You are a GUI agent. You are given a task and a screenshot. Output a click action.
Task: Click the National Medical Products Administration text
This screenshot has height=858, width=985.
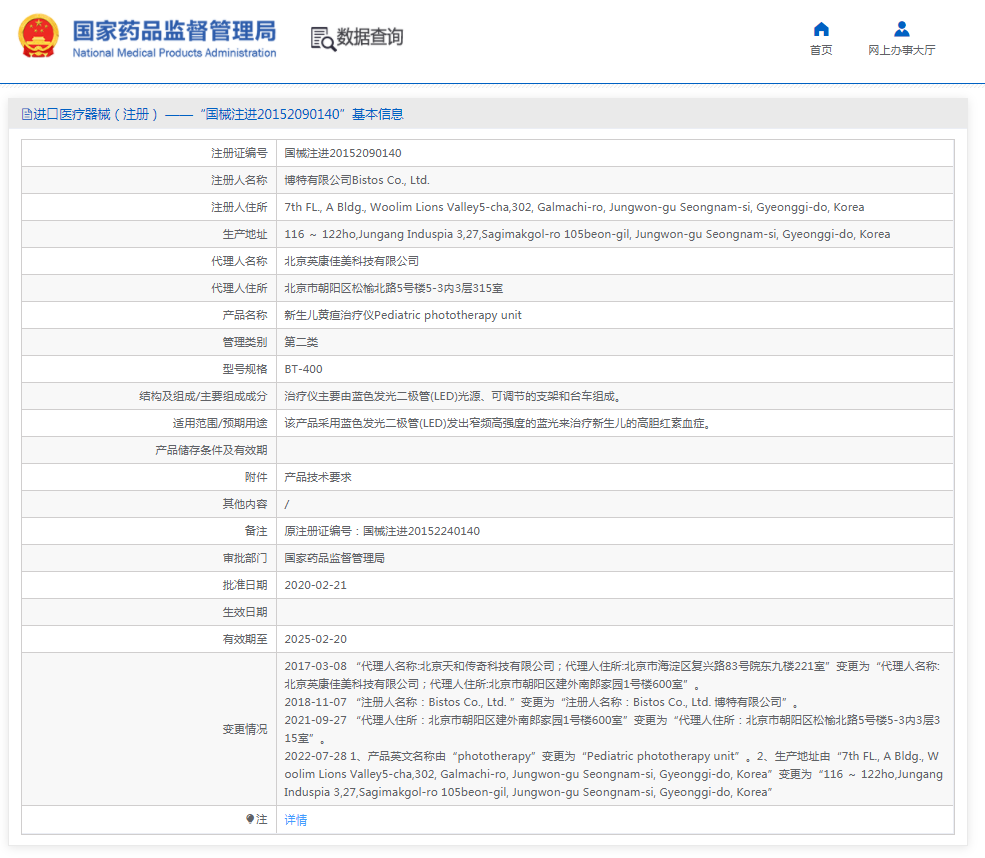point(174,53)
